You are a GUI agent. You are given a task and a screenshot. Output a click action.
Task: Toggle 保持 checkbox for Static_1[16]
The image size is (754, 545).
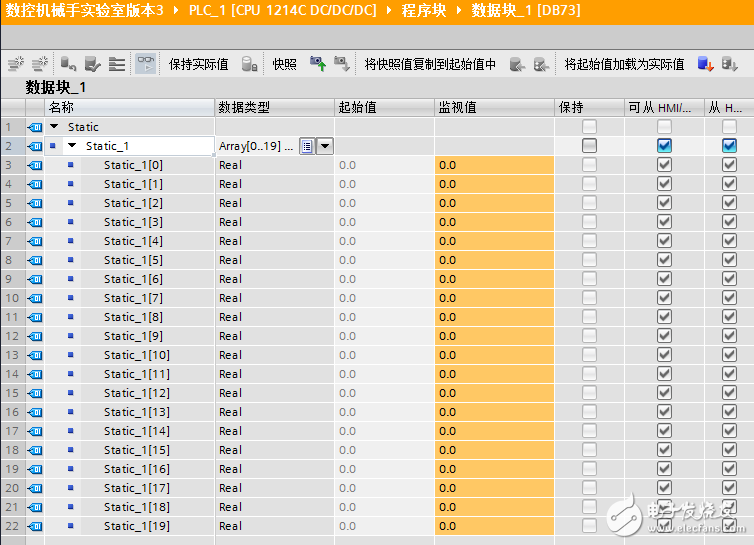589,469
